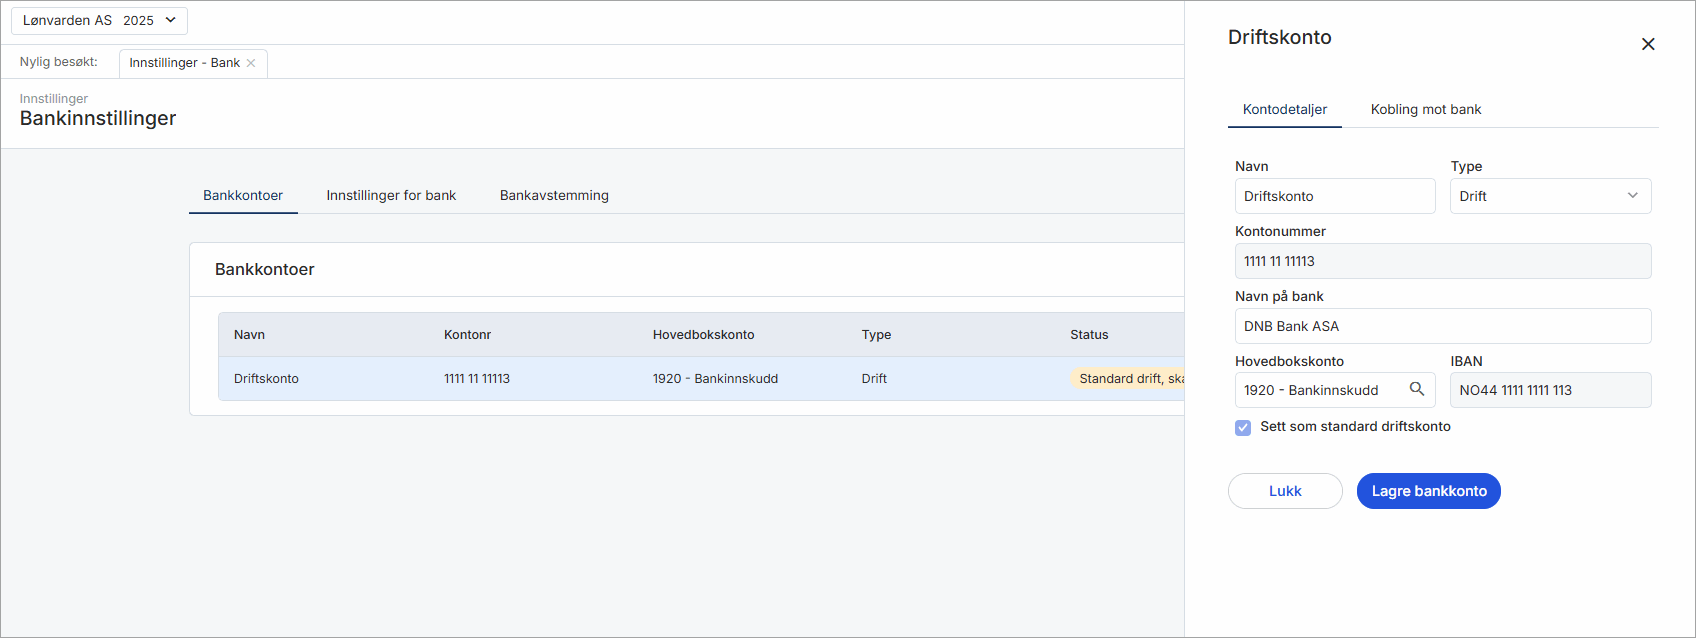
Task: Uncheck Sett som standard driftskonto
Action: click(1243, 427)
